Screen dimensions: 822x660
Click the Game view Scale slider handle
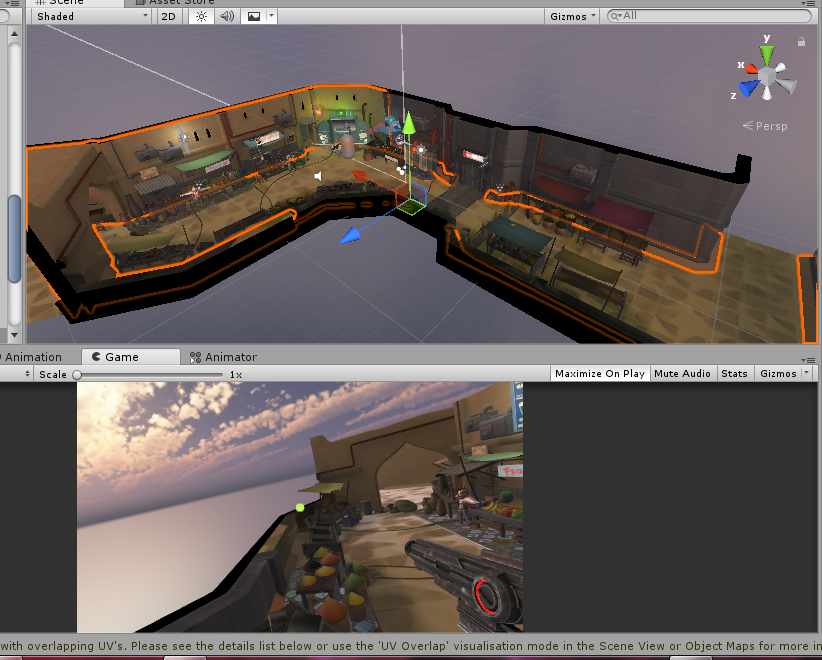pyautogui.click(x=77, y=375)
